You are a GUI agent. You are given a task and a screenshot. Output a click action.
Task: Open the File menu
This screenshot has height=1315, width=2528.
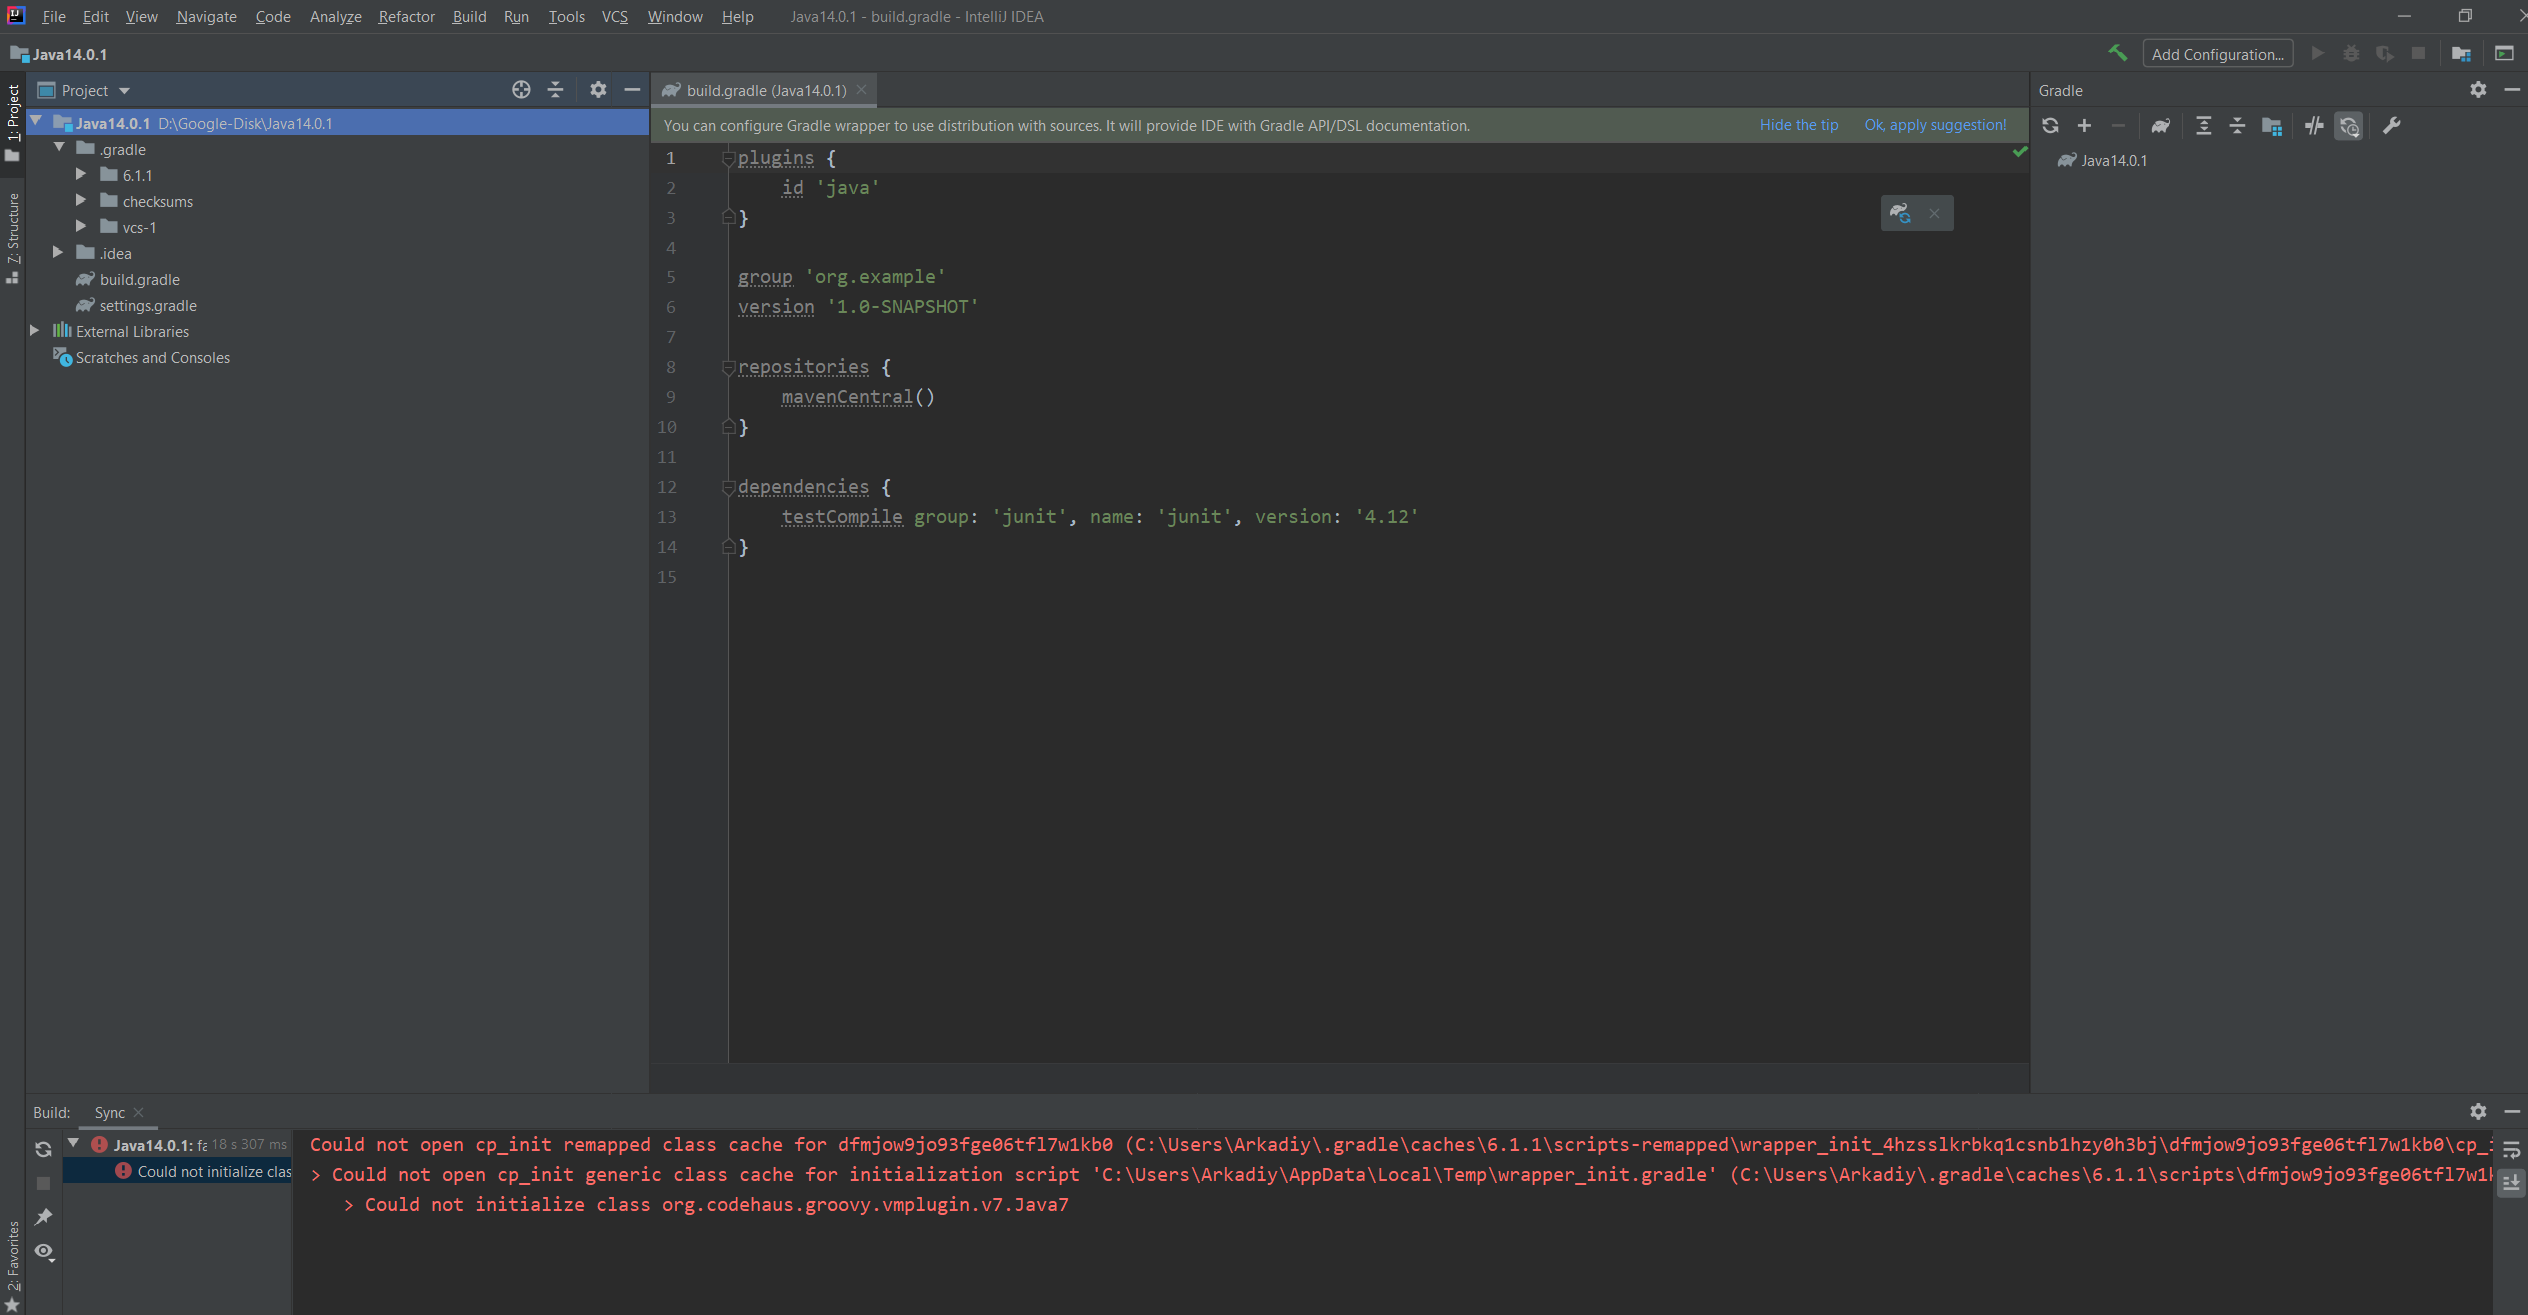(x=54, y=16)
